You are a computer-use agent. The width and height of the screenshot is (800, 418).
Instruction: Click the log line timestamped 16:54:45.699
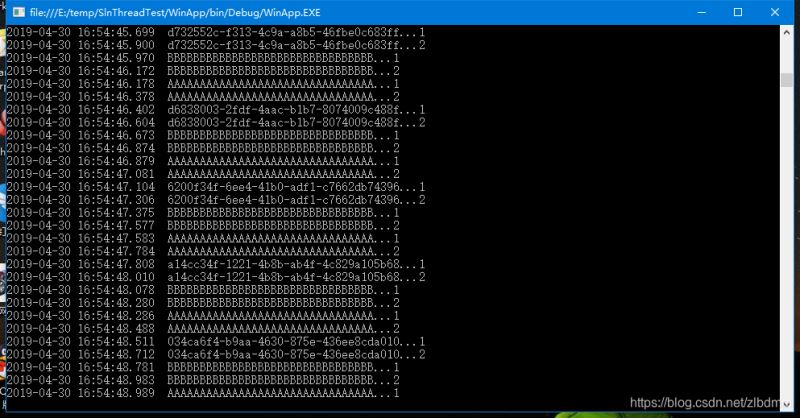[x=215, y=32]
